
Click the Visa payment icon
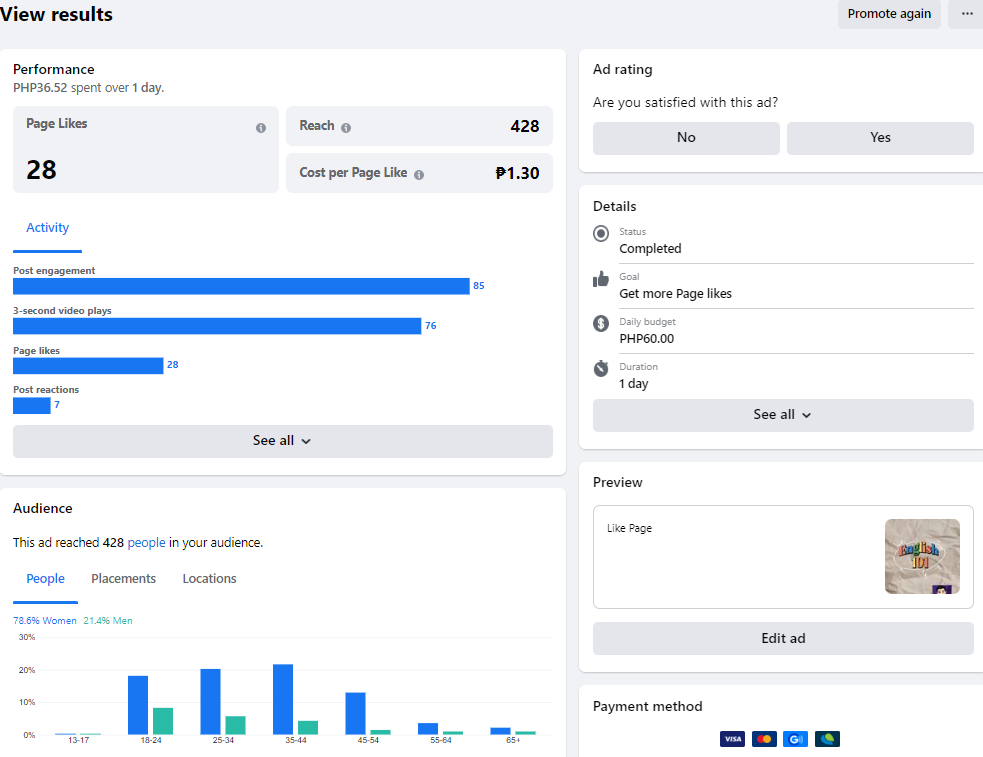tap(732, 739)
